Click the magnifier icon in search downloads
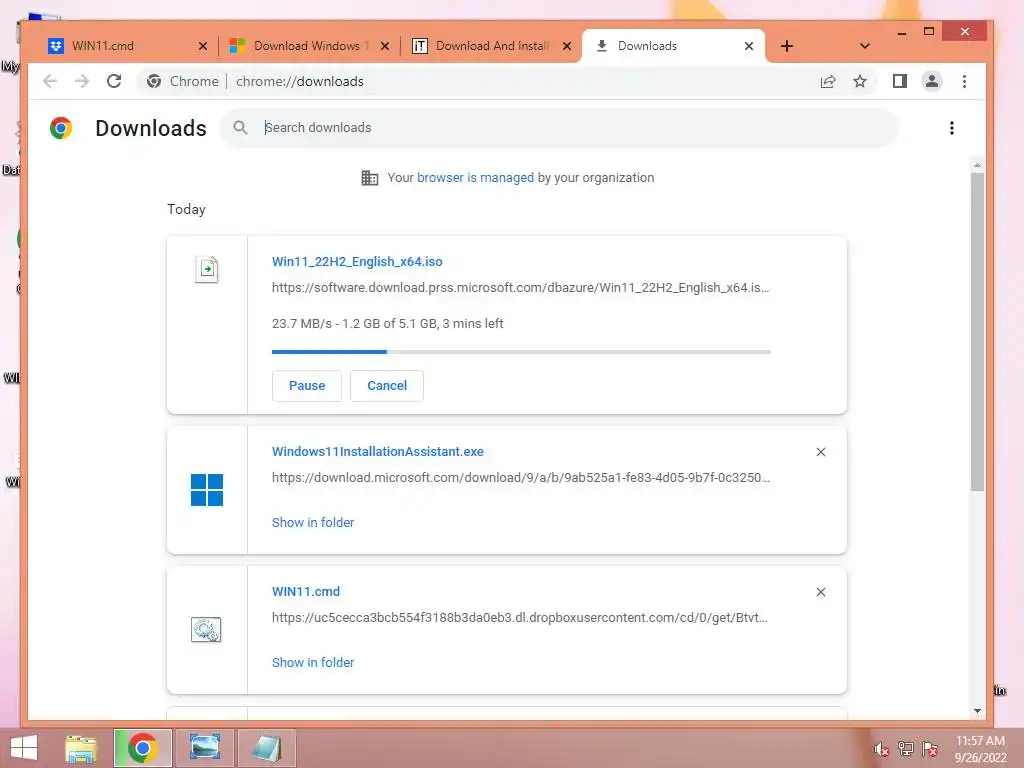The image size is (1024, 768). (x=240, y=128)
